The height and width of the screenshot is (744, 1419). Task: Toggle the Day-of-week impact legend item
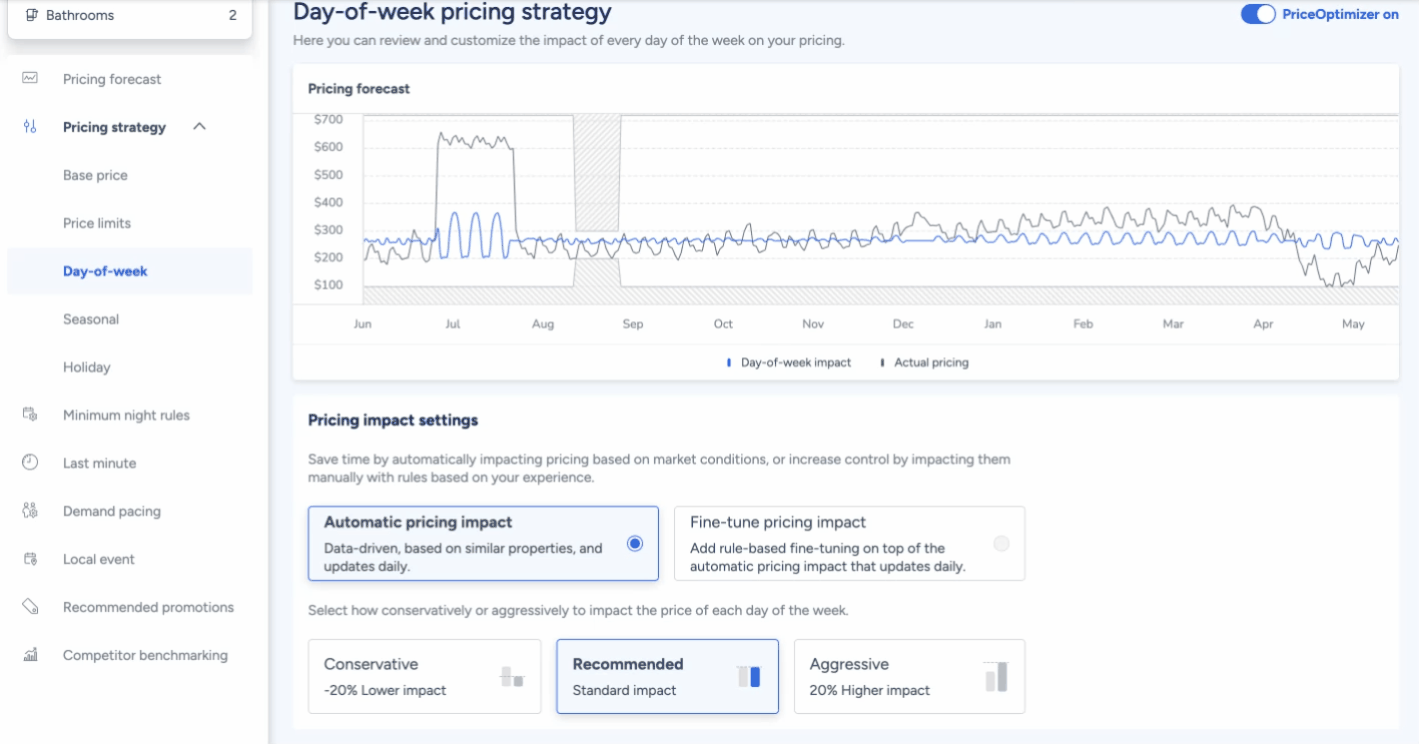[789, 363]
